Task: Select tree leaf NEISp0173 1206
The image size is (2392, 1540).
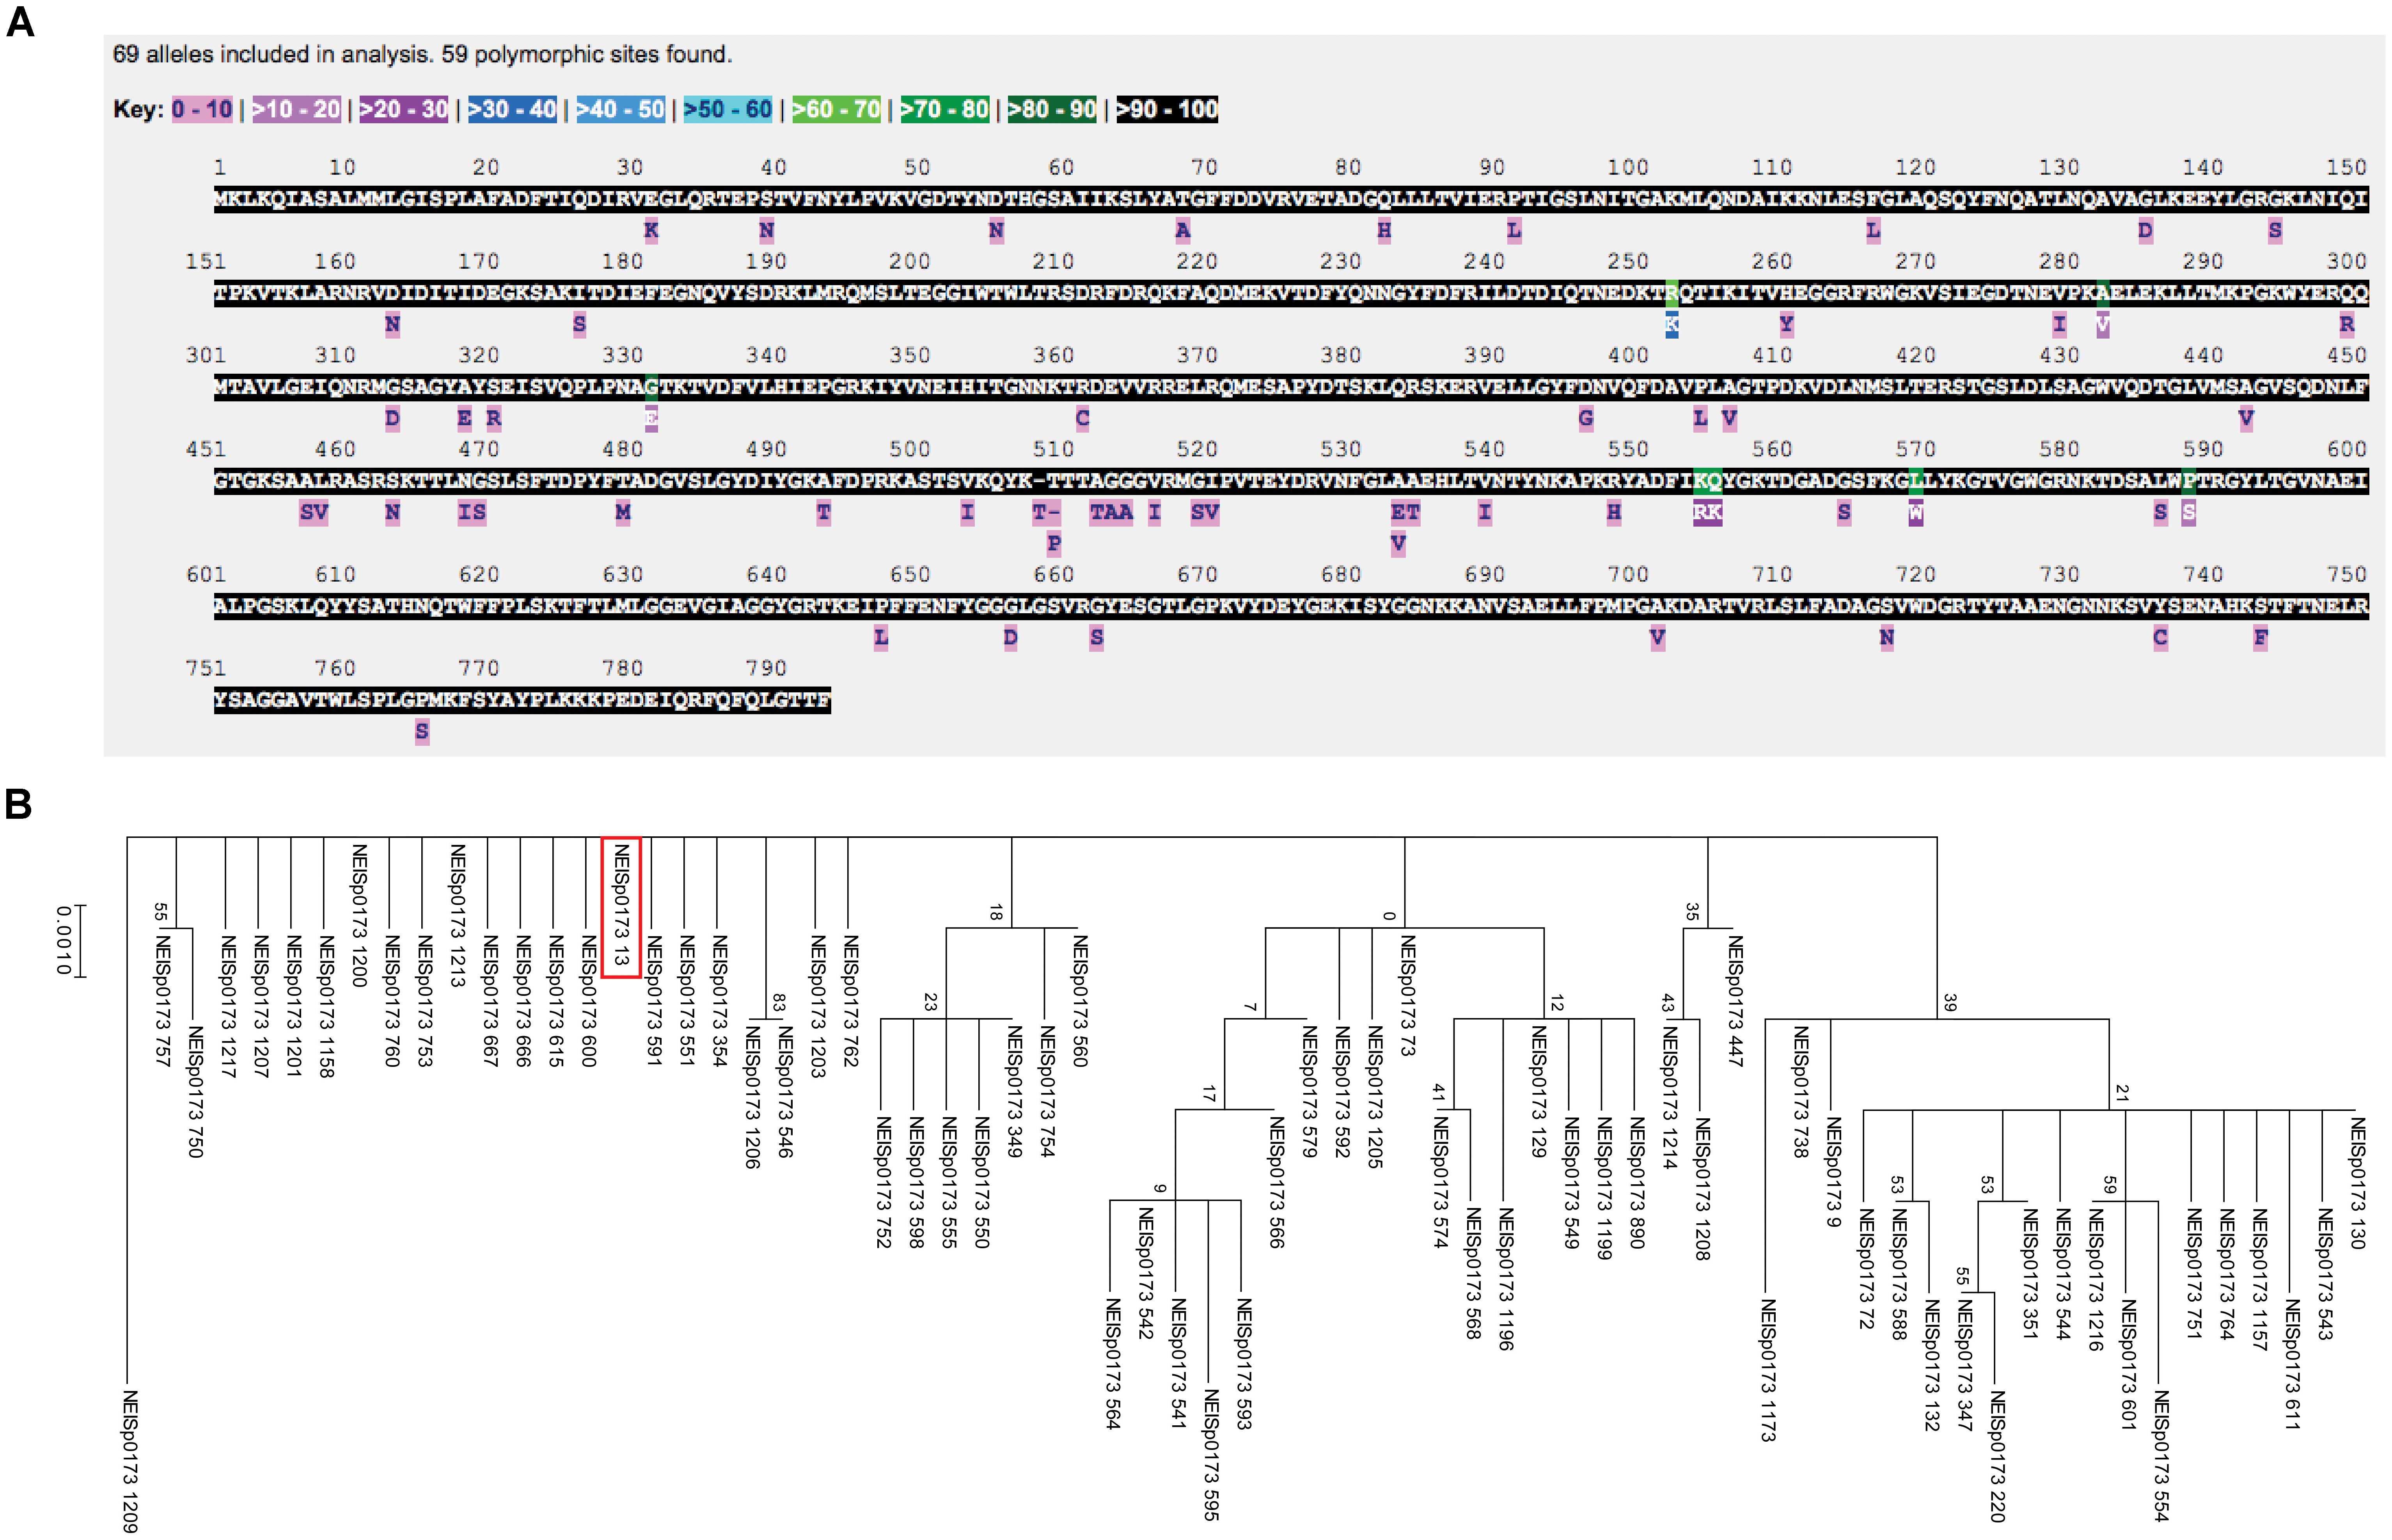Action: pyautogui.click(x=752, y=1097)
